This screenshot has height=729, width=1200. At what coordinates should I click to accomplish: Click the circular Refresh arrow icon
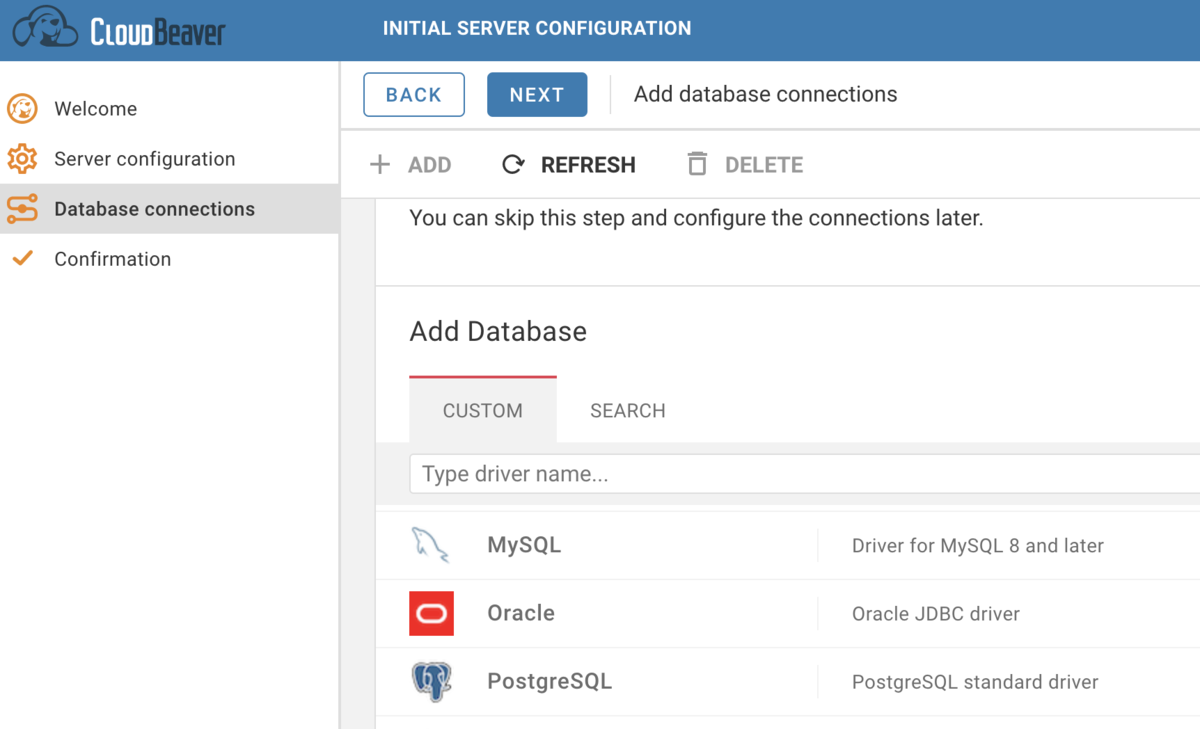pyautogui.click(x=513, y=165)
